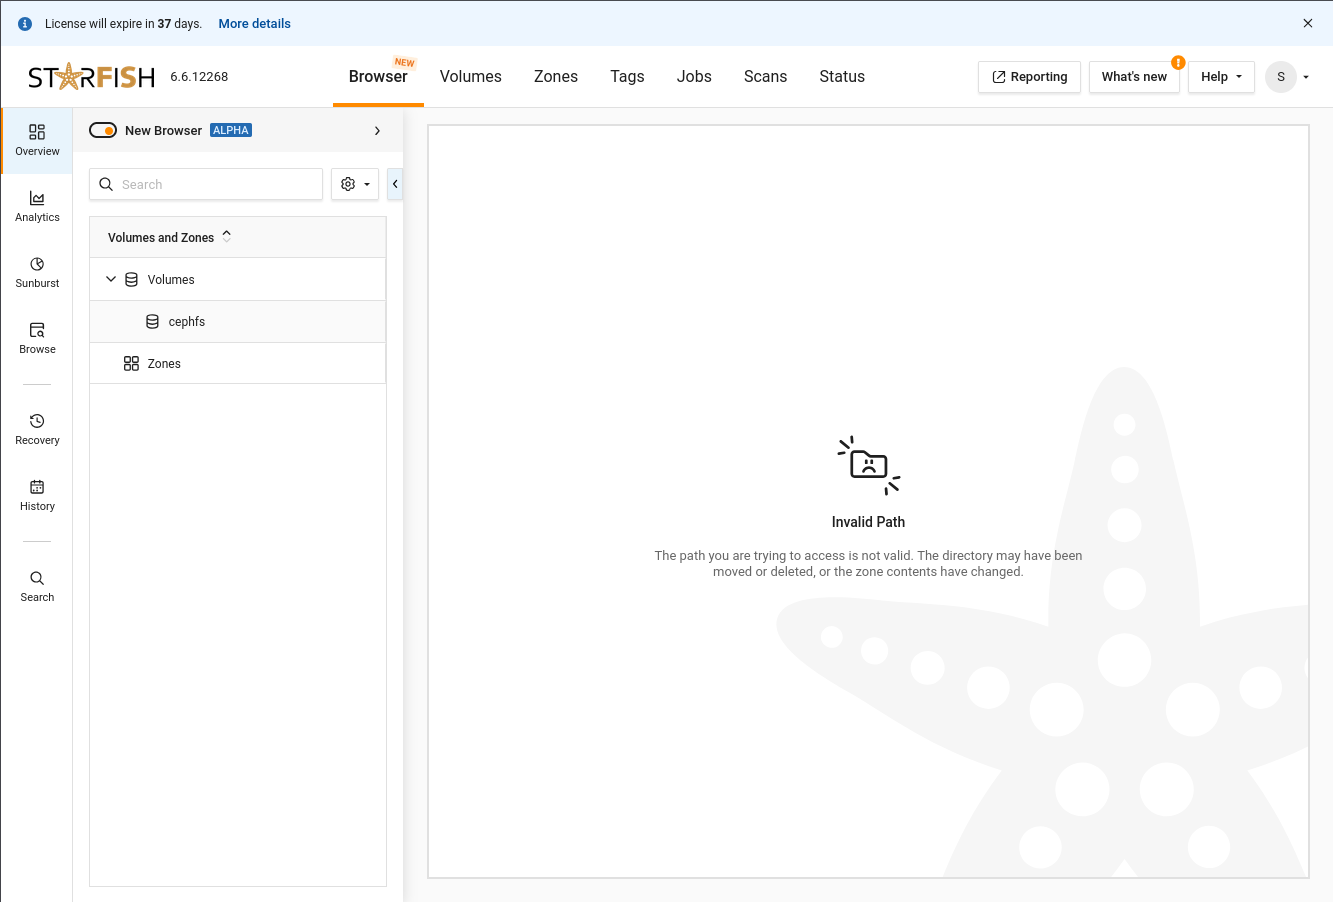Open the History calendar icon
This screenshot has width=1333, height=902.
37,495
